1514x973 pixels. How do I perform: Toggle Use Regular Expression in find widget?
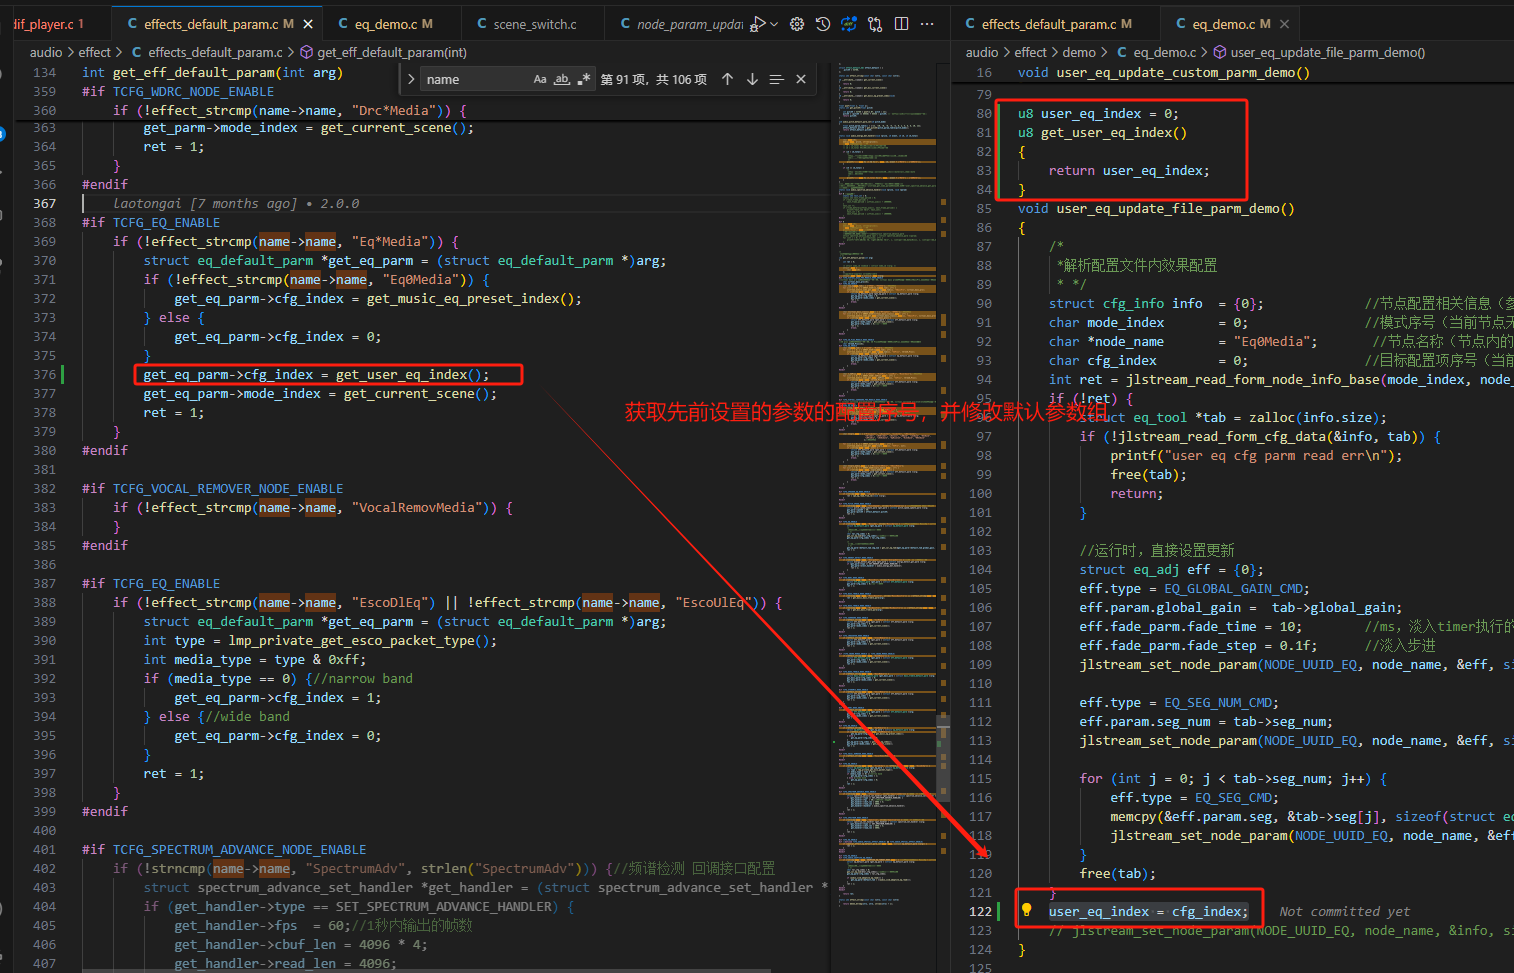tap(584, 79)
